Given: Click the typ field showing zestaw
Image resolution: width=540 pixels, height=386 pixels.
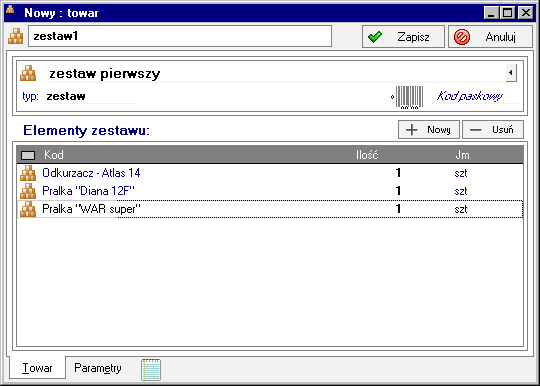Looking at the screenshot, I should tap(89, 96).
